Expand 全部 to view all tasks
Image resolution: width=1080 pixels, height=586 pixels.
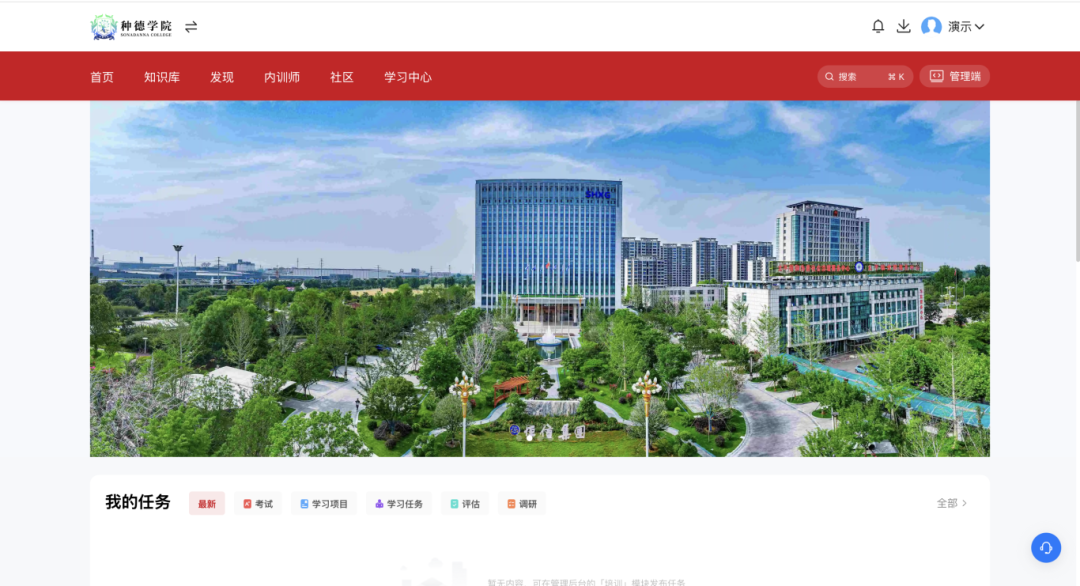[x=951, y=503]
